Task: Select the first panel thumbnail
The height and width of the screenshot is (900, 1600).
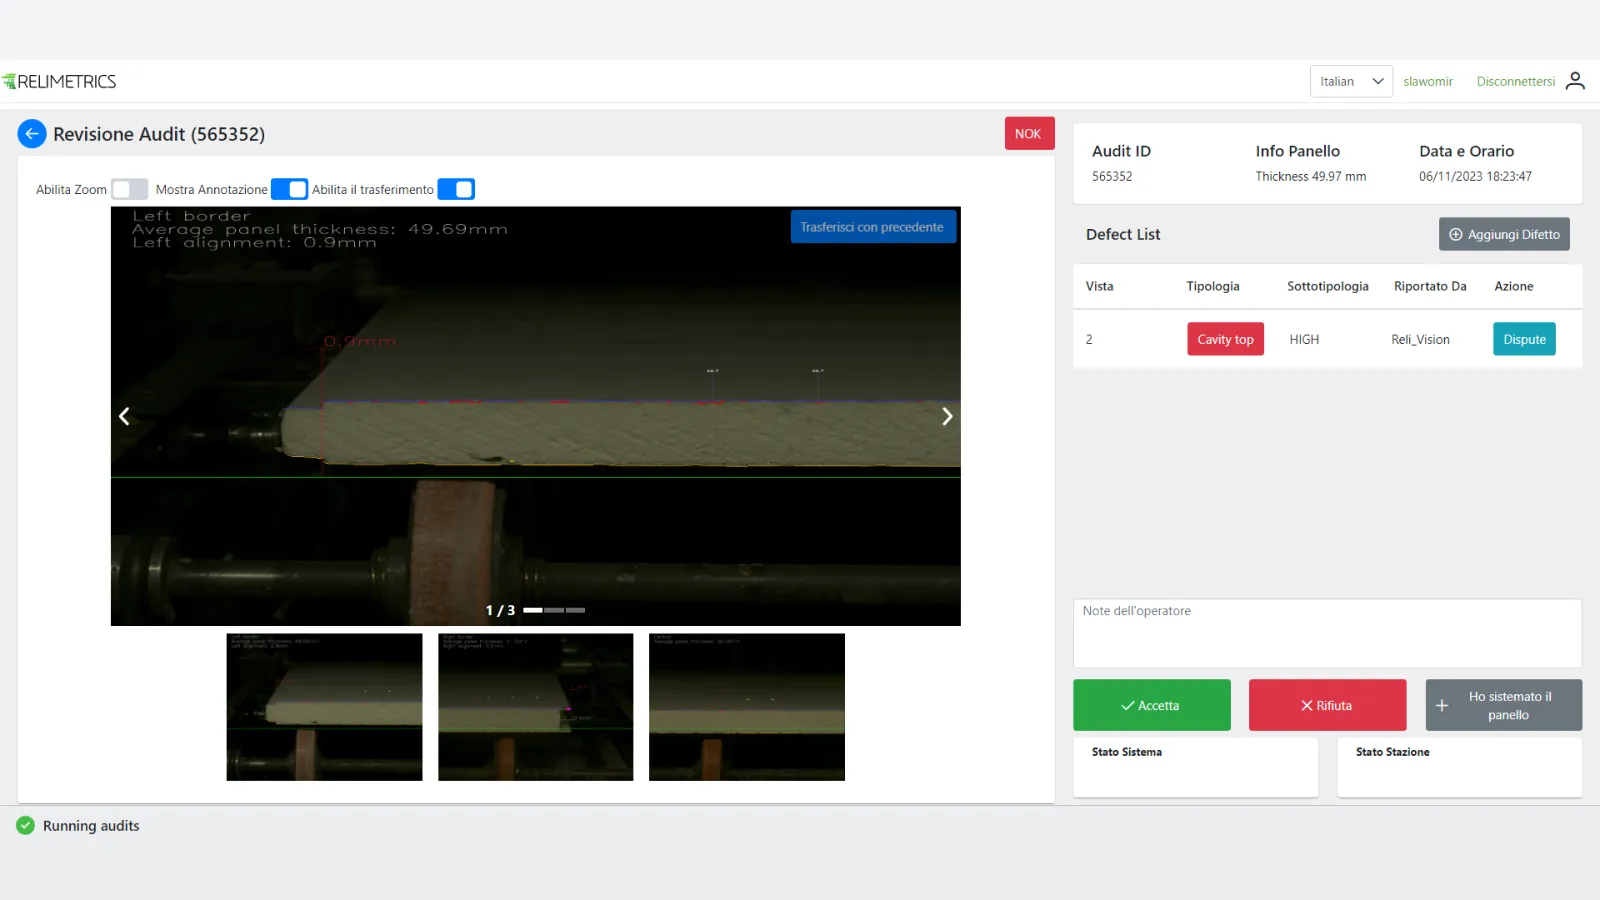Action: [324, 707]
